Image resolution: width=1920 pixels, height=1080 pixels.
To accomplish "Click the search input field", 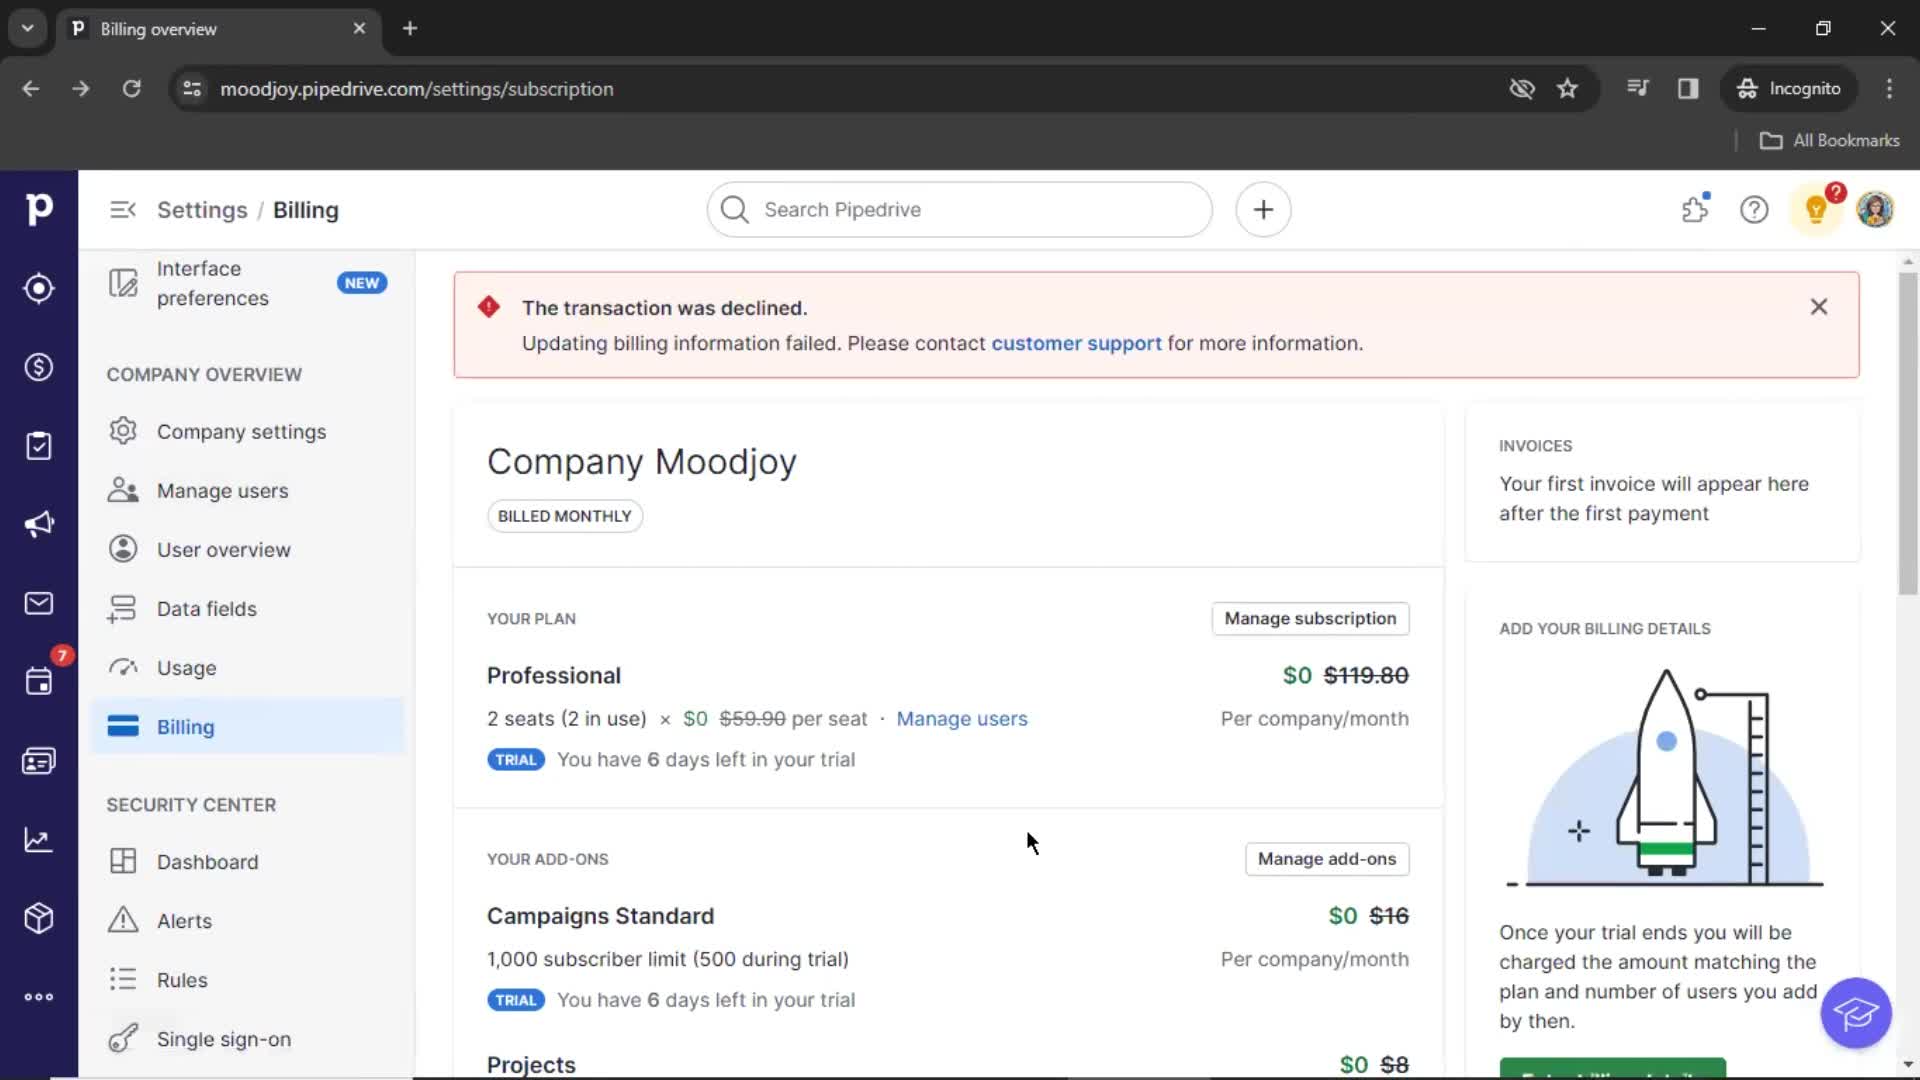I will 959,210.
